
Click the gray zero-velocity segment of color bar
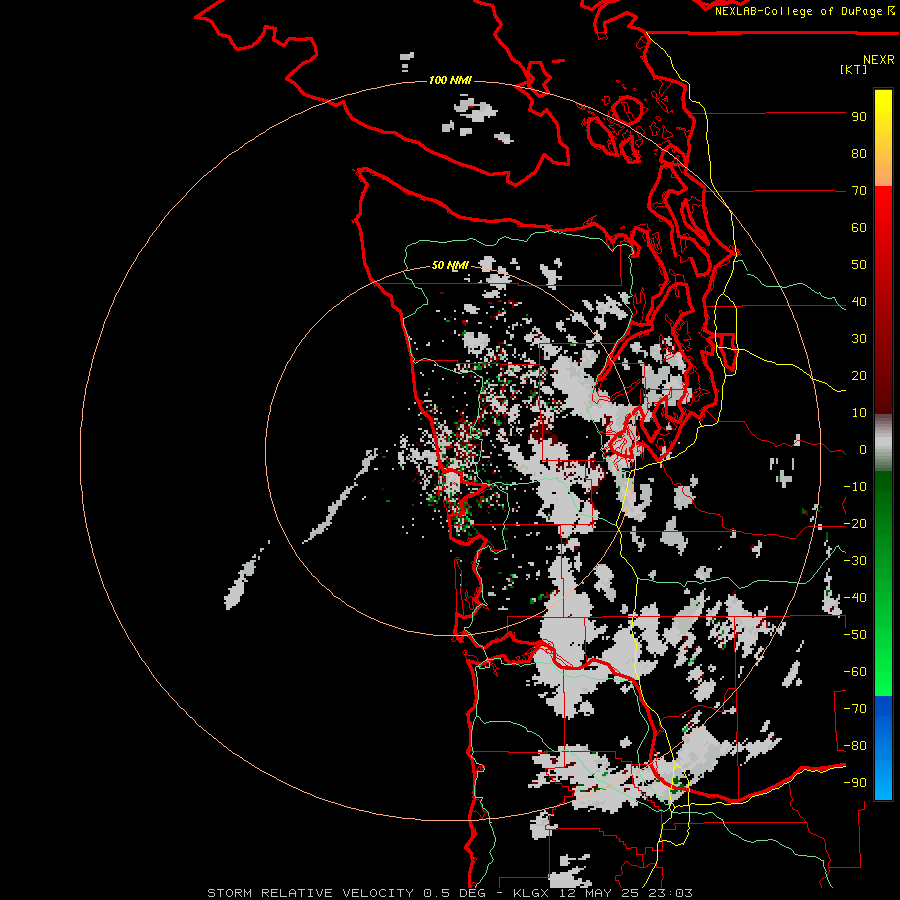tap(883, 443)
